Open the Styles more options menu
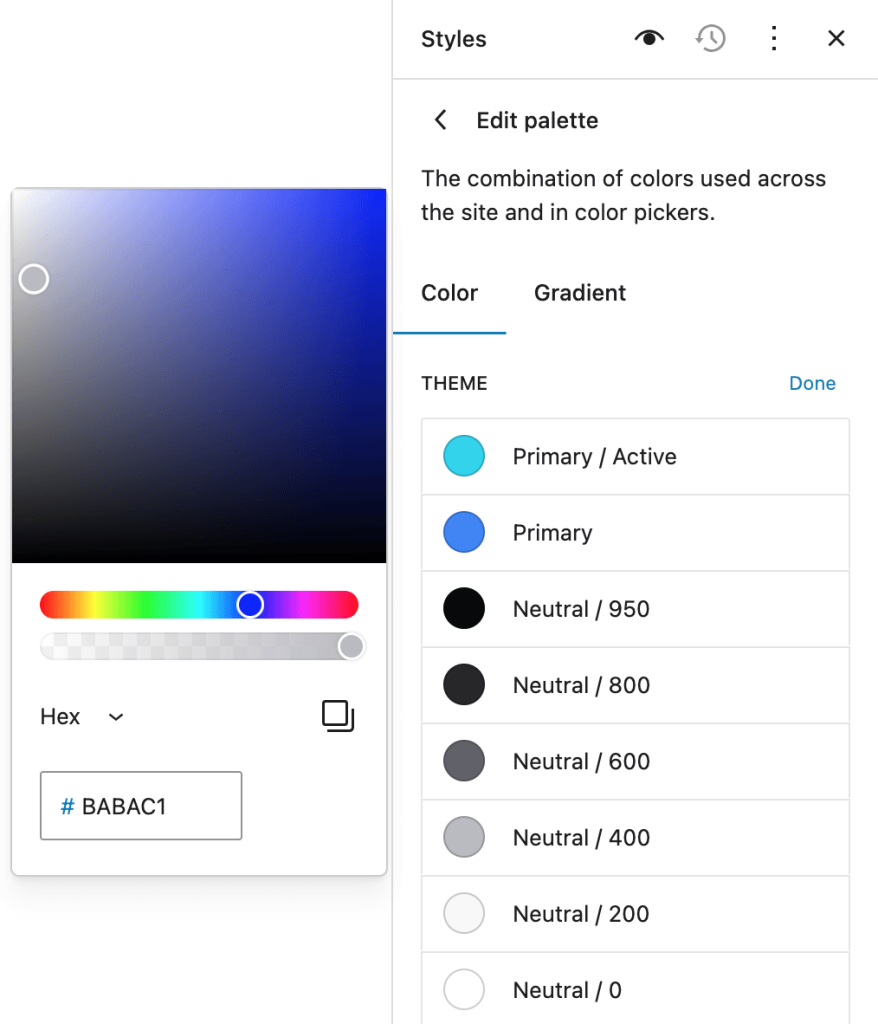This screenshot has height=1024, width=878. coord(773,39)
